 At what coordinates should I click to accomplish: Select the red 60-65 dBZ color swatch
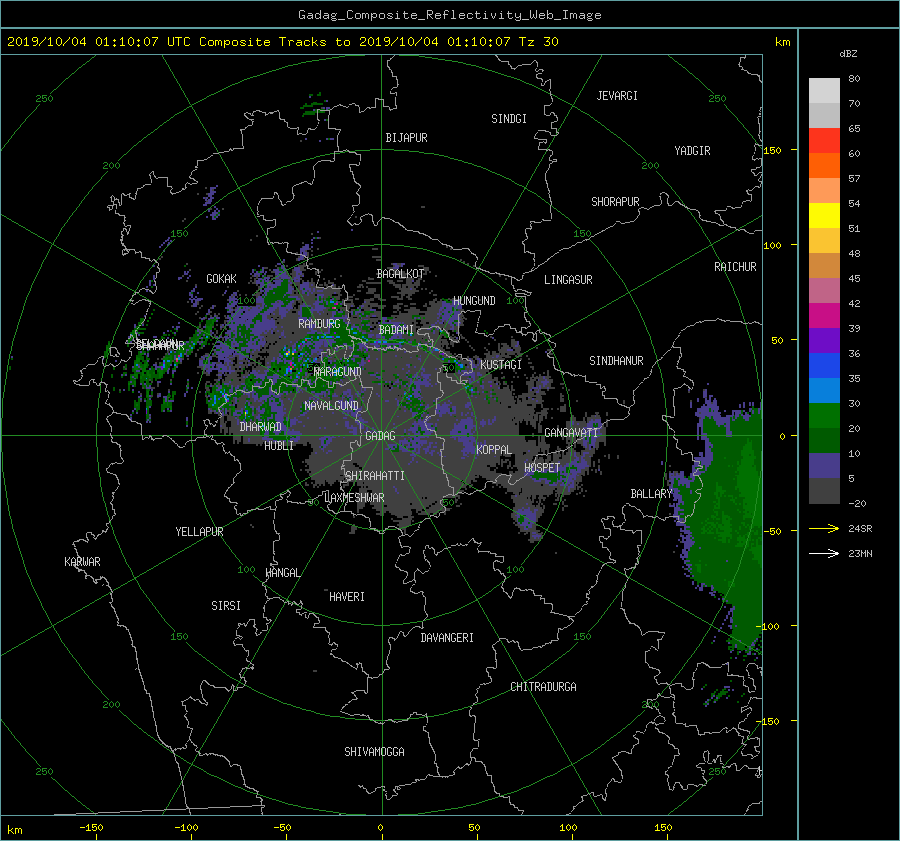tap(824, 141)
